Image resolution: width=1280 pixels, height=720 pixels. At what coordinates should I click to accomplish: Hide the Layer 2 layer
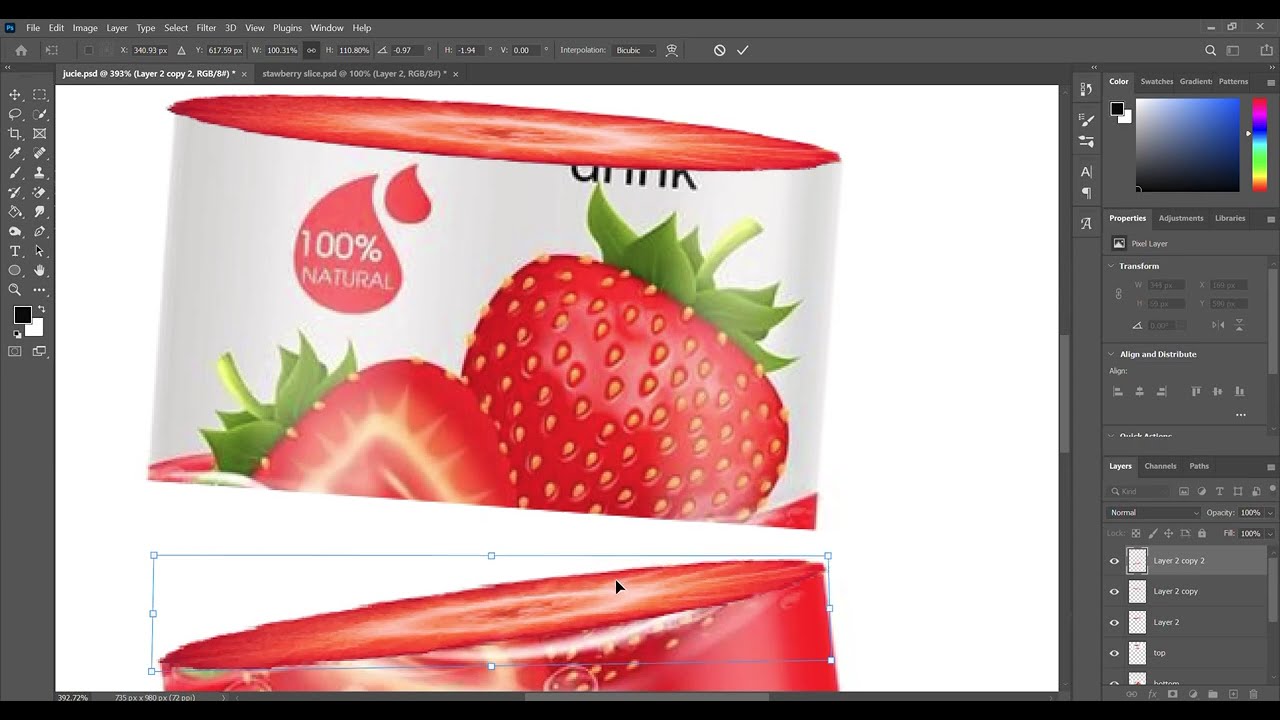[1115, 623]
